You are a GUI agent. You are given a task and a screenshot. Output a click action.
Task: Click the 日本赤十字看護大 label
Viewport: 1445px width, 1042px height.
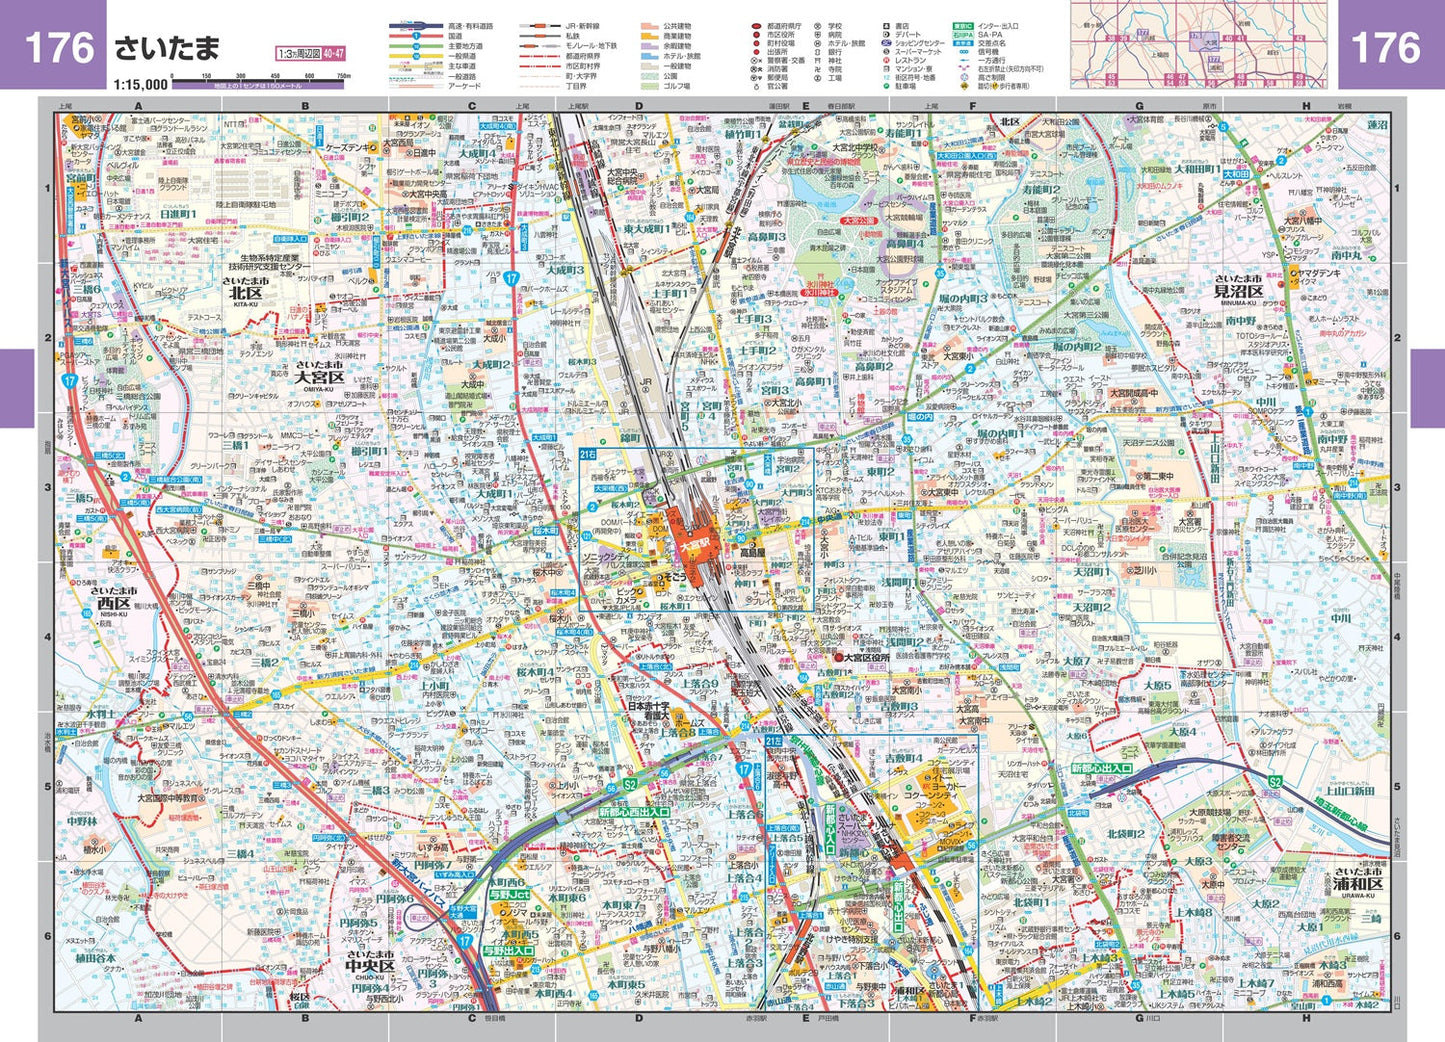click(x=647, y=709)
